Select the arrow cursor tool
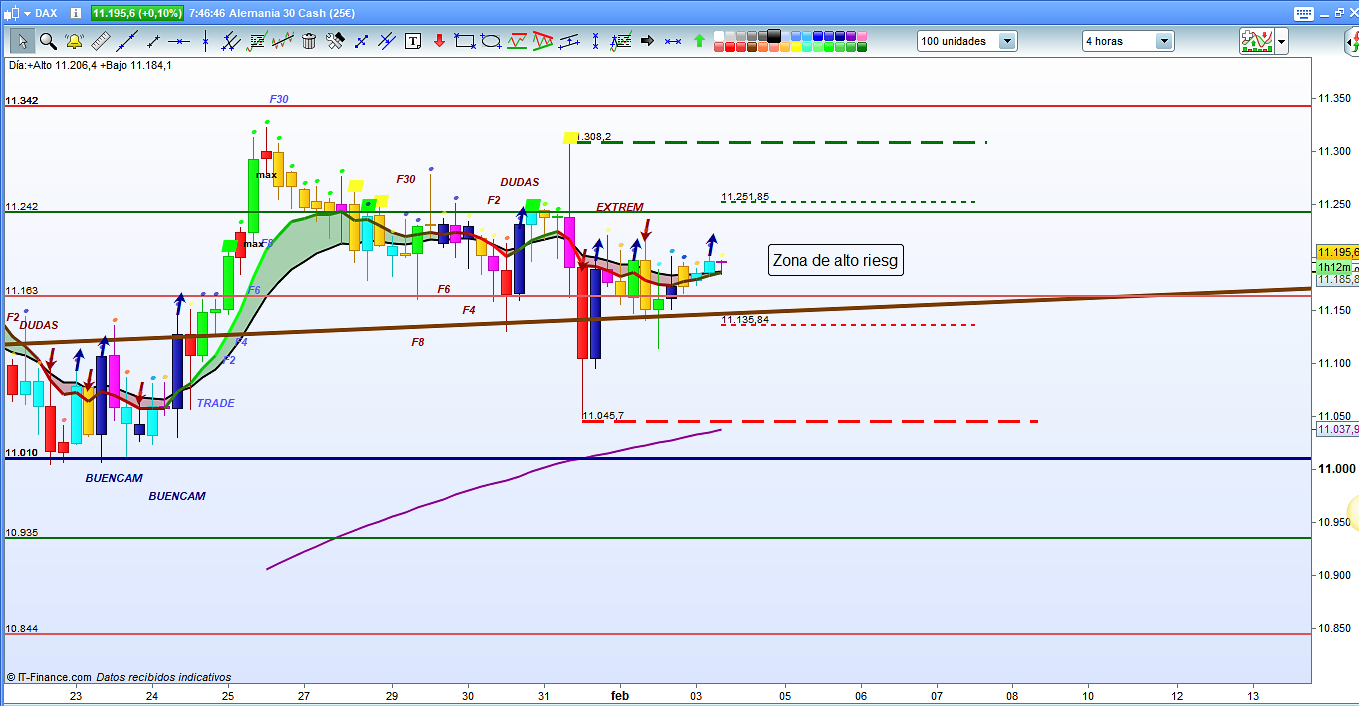Image resolution: width=1359 pixels, height=706 pixels. pyautogui.click(x=22, y=41)
